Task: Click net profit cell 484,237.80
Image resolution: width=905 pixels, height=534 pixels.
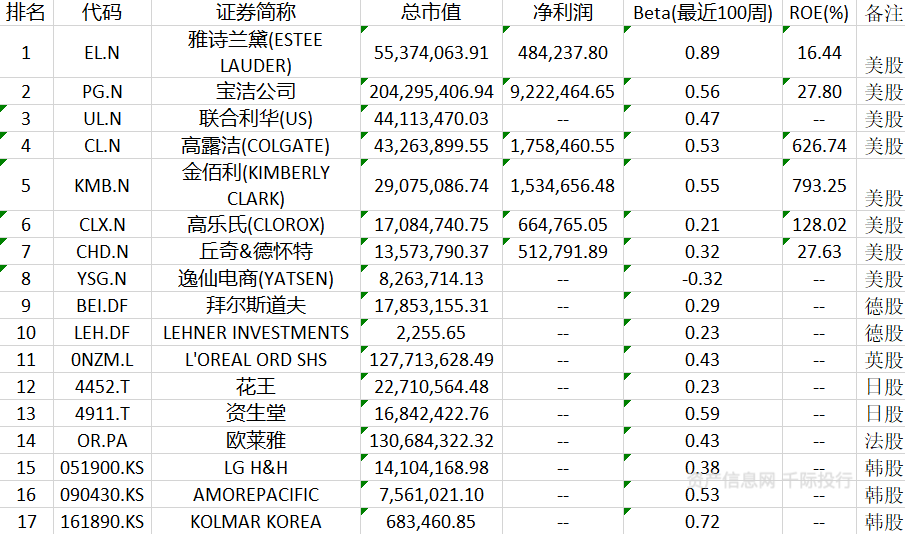Action: click(x=563, y=53)
